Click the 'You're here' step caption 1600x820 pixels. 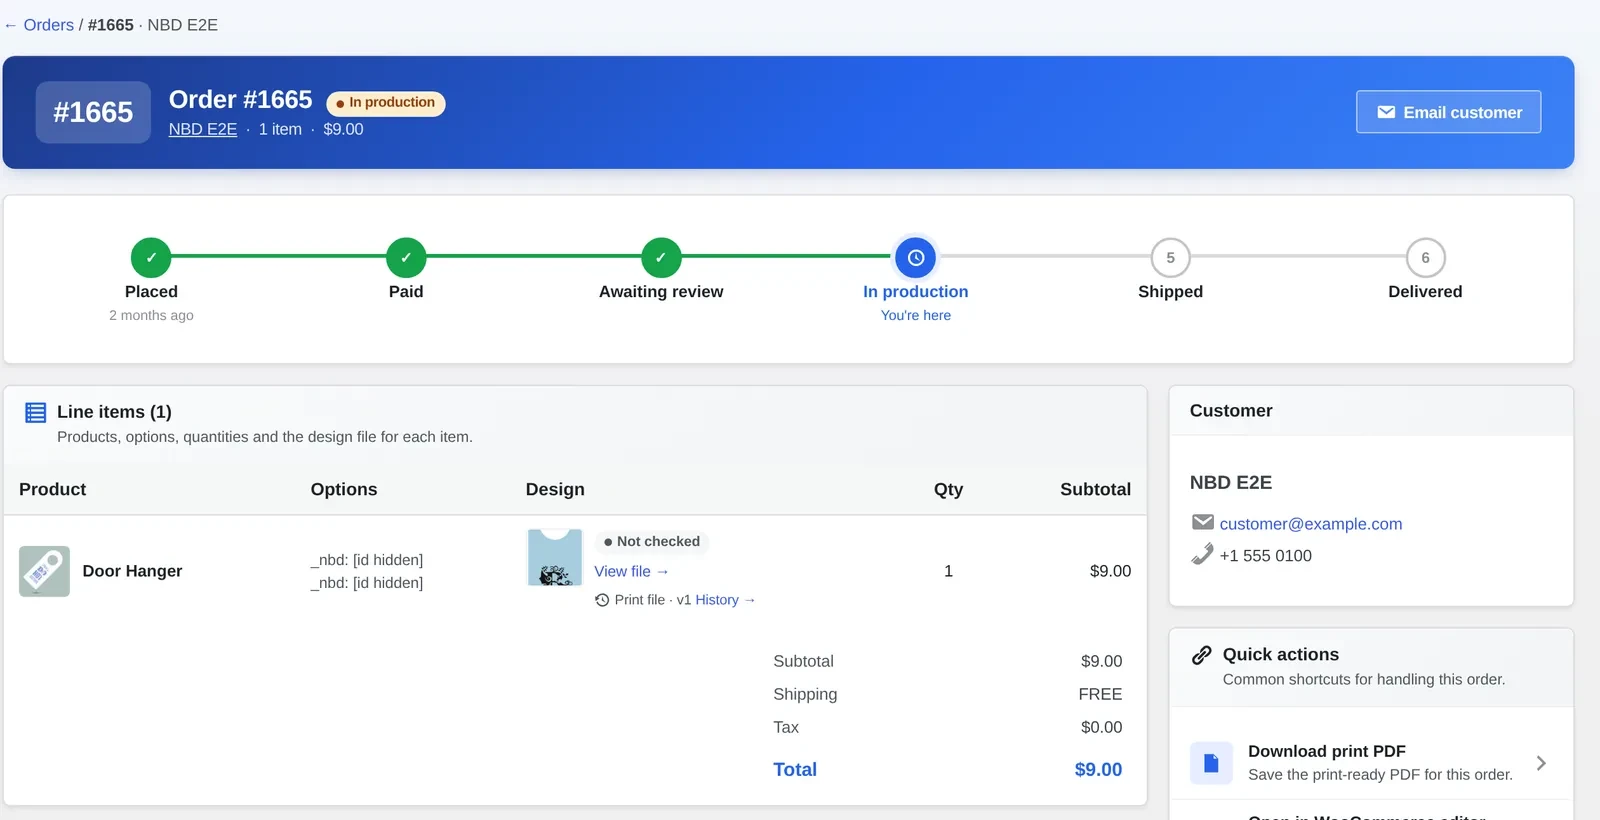916,315
